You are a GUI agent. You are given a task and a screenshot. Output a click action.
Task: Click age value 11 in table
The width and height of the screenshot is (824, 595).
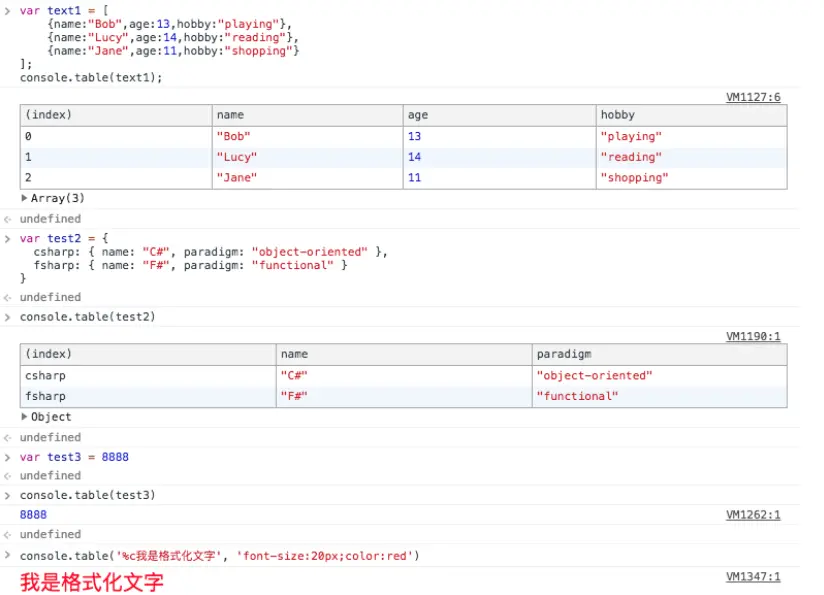tap(499, 178)
